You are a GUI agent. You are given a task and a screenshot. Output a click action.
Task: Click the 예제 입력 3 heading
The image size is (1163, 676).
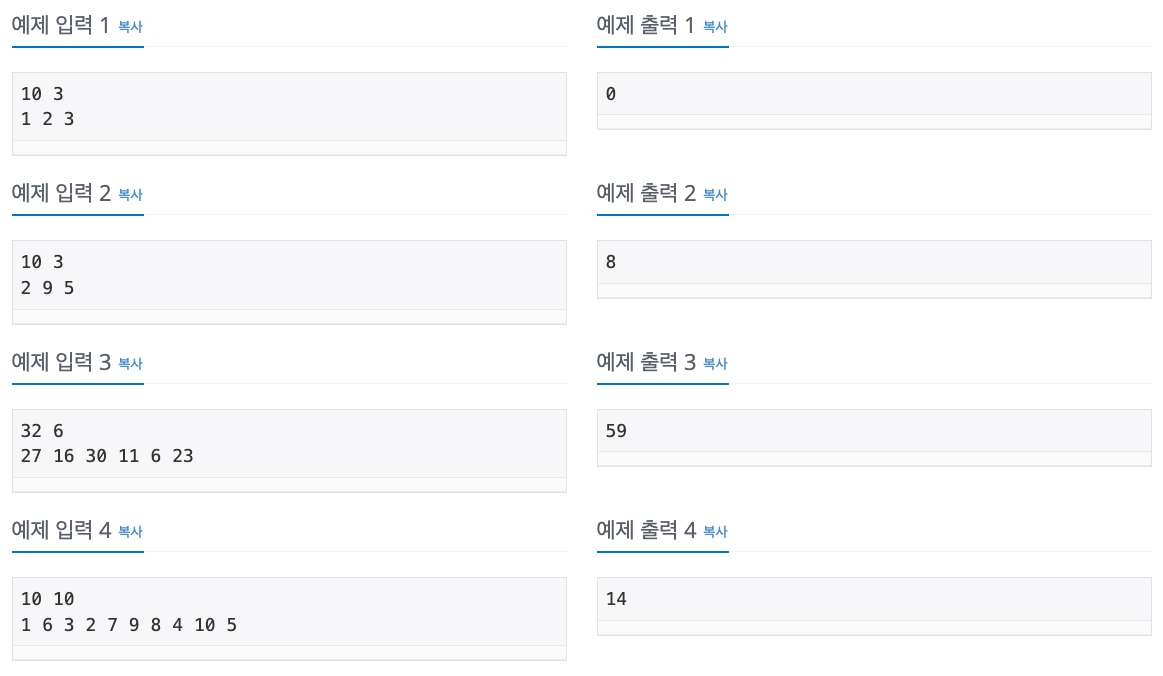61,362
